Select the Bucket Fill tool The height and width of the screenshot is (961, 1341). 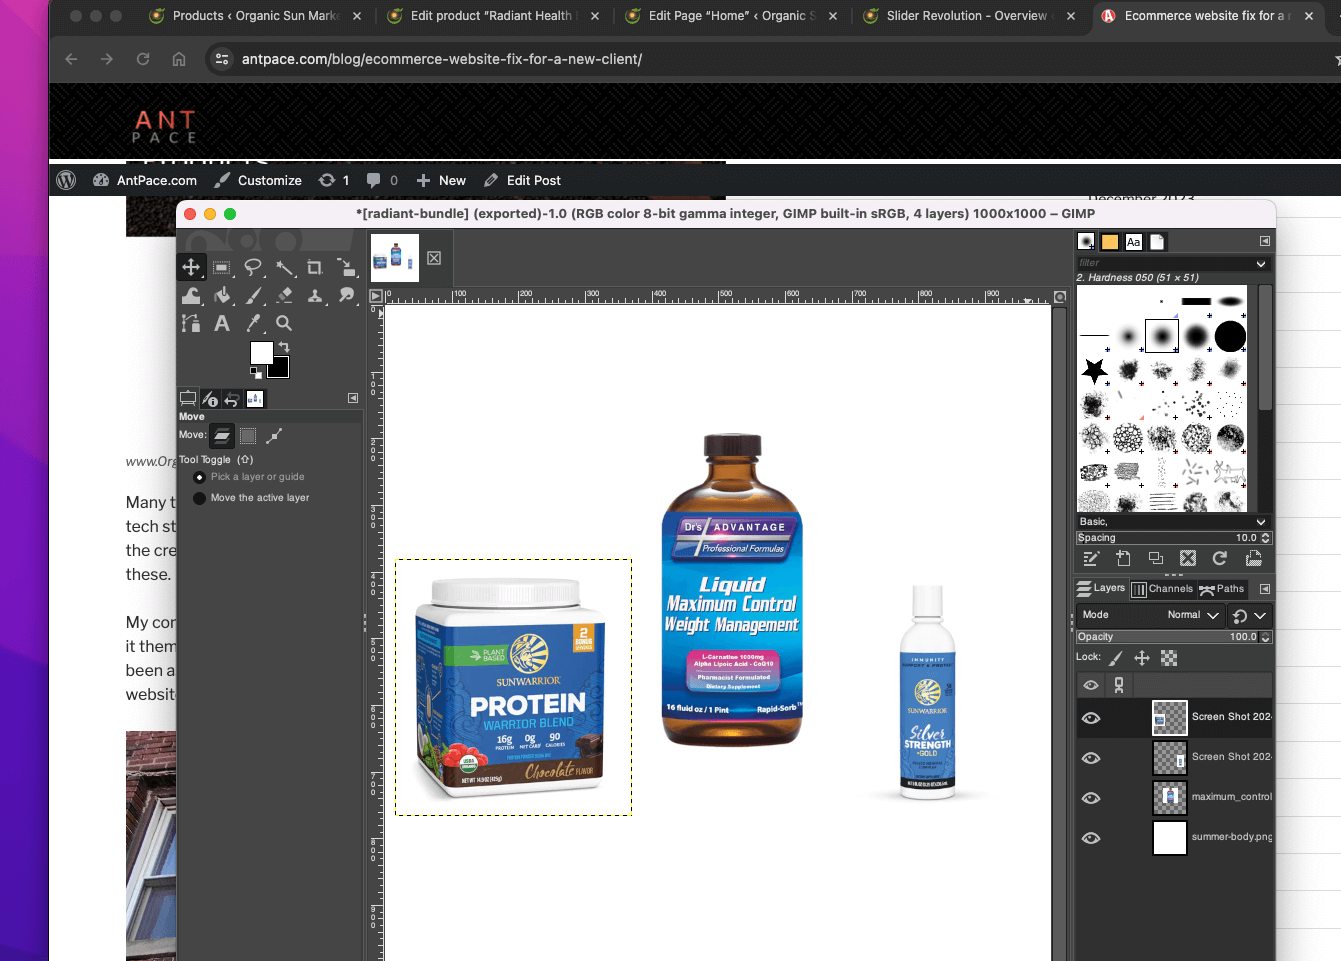coord(222,295)
